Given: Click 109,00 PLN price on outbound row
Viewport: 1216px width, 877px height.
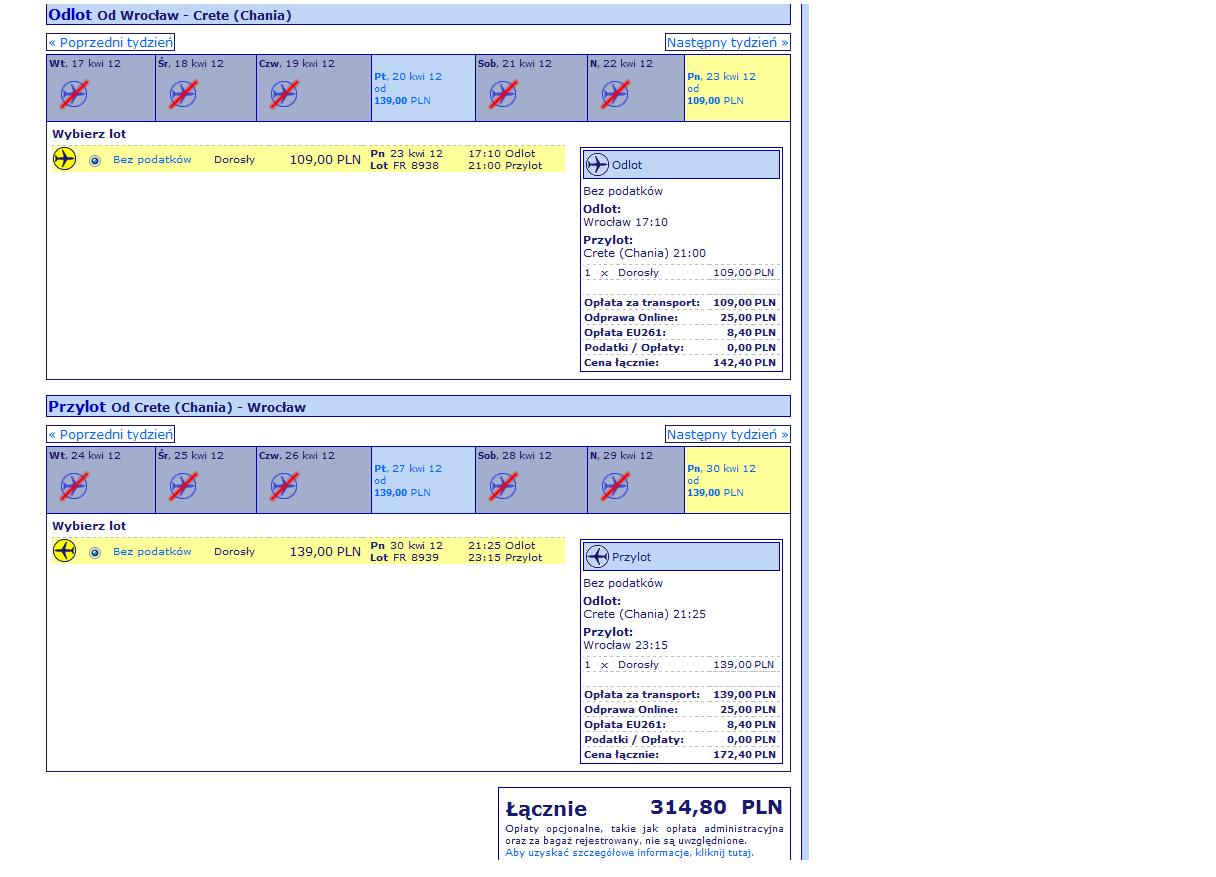Looking at the screenshot, I should (x=325, y=160).
